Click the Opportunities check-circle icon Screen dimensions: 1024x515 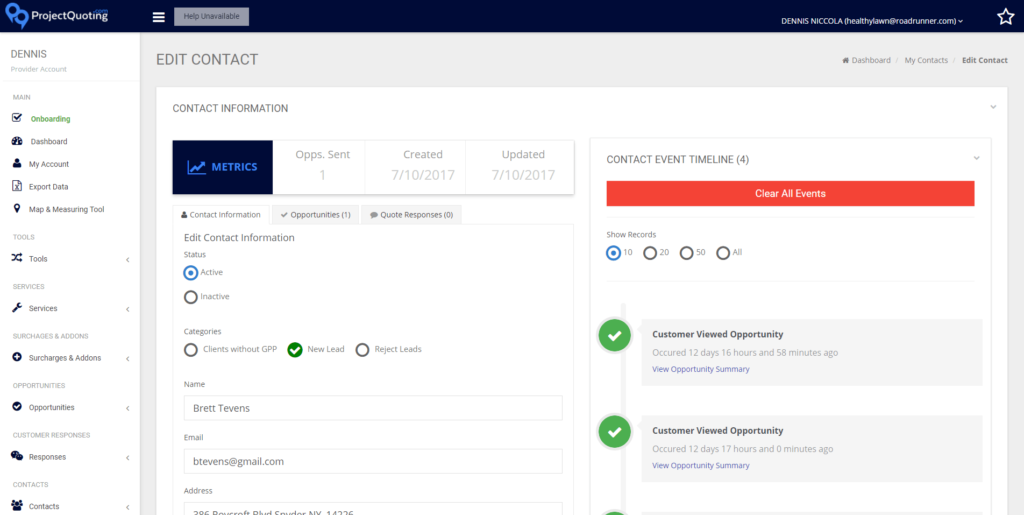point(17,407)
